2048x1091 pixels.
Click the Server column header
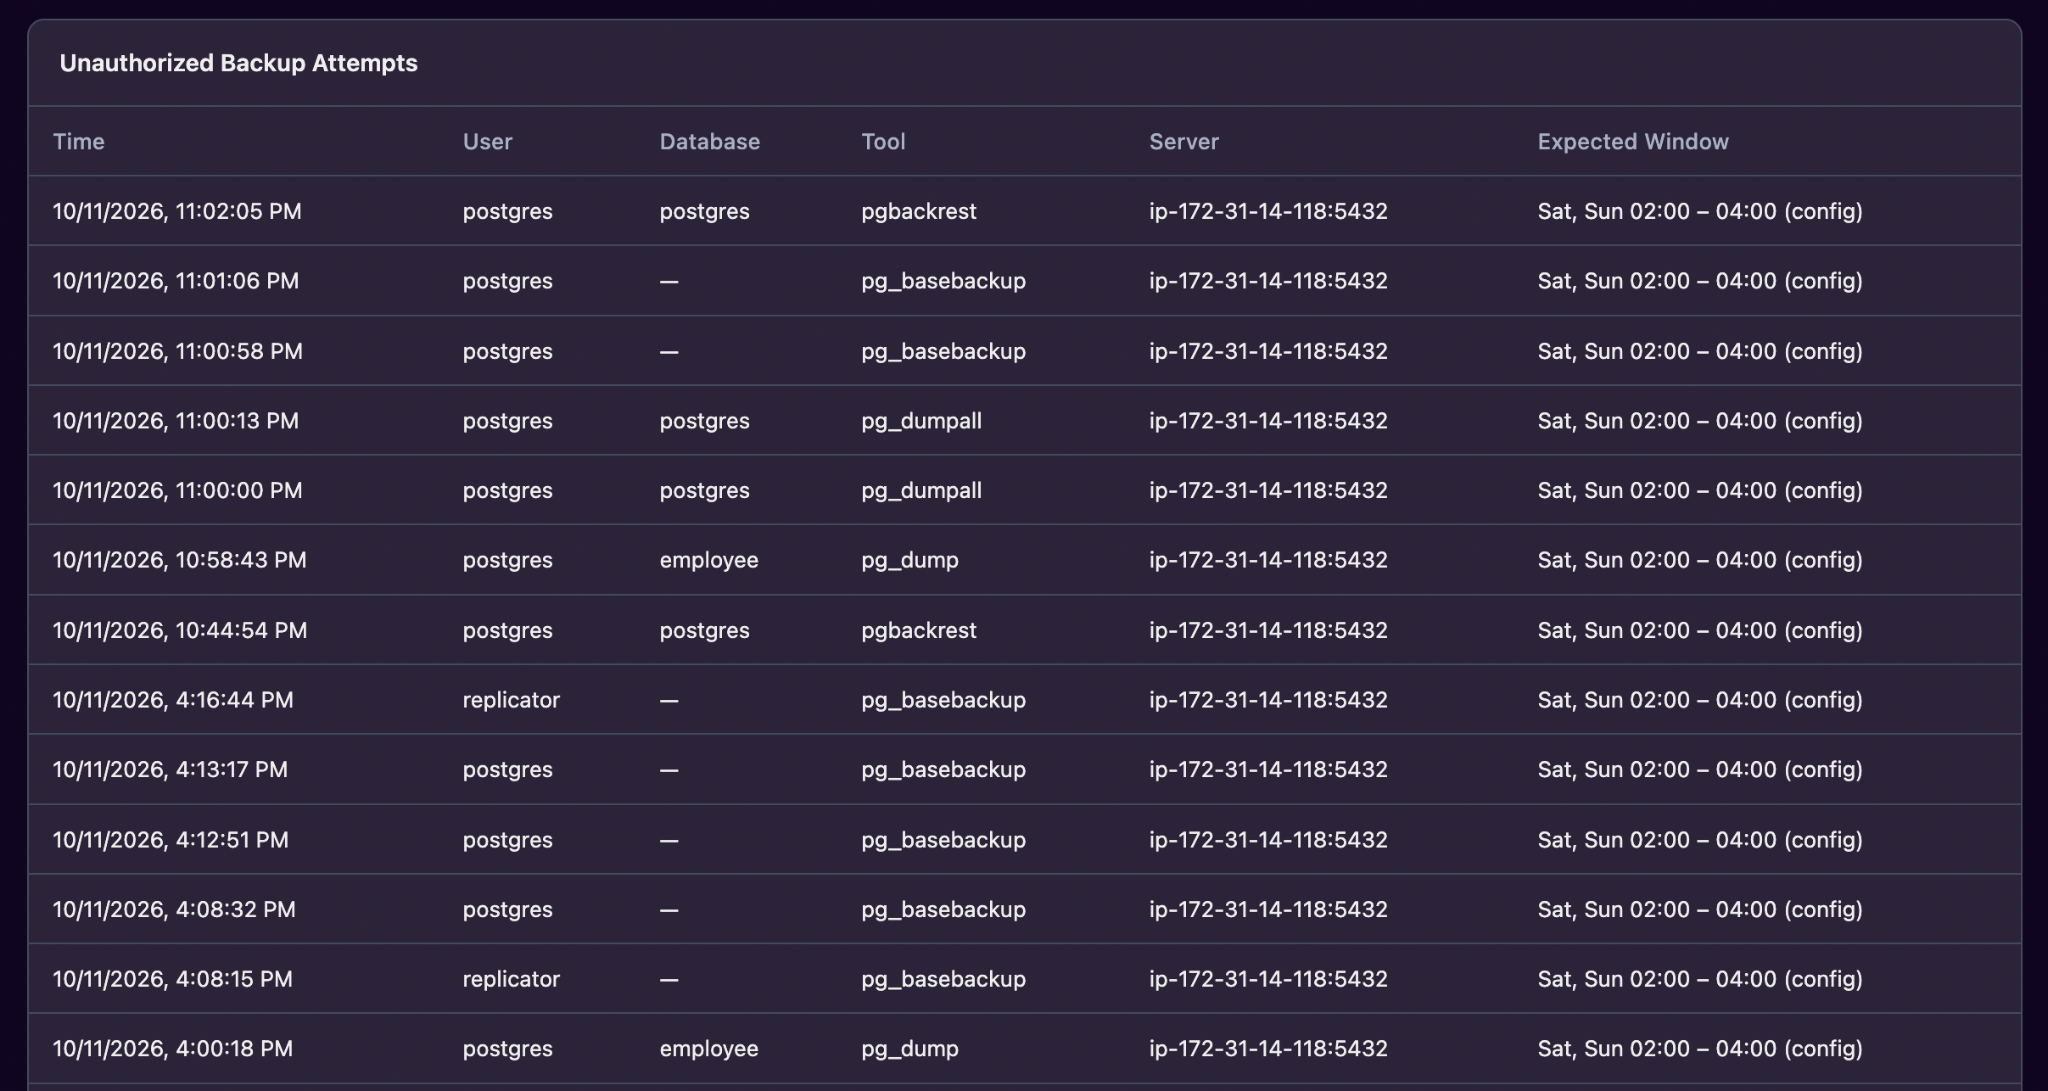pyautogui.click(x=1184, y=141)
